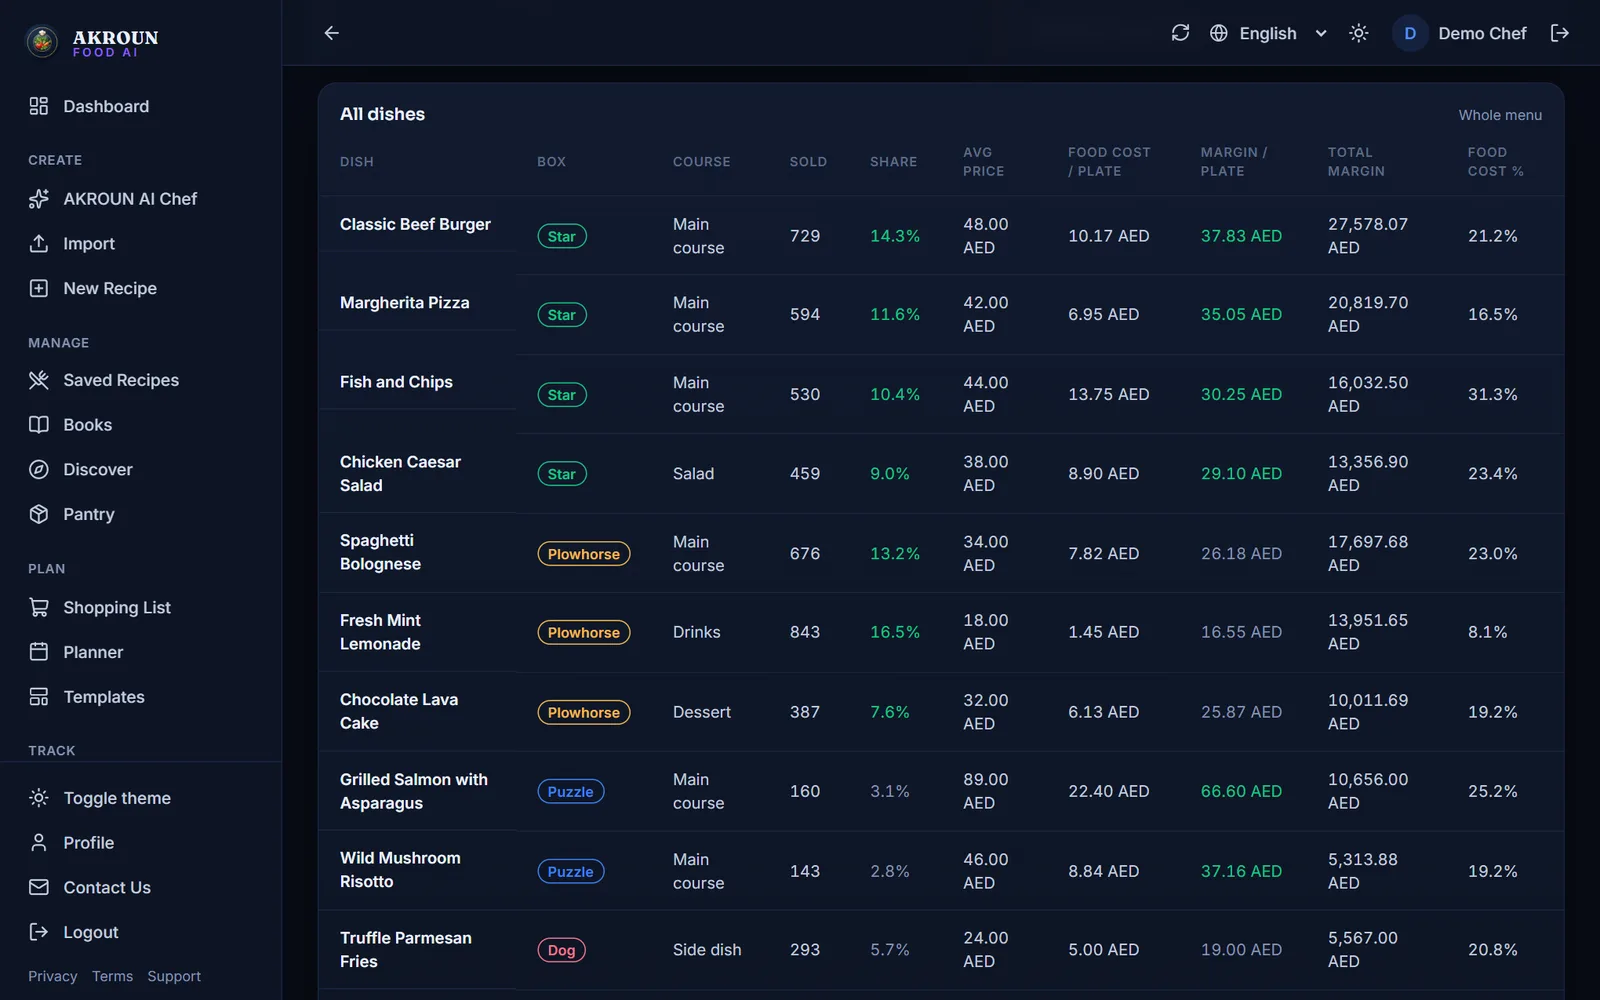Open the Dashboard icon in sidebar
1600x1000 pixels.
click(x=39, y=106)
